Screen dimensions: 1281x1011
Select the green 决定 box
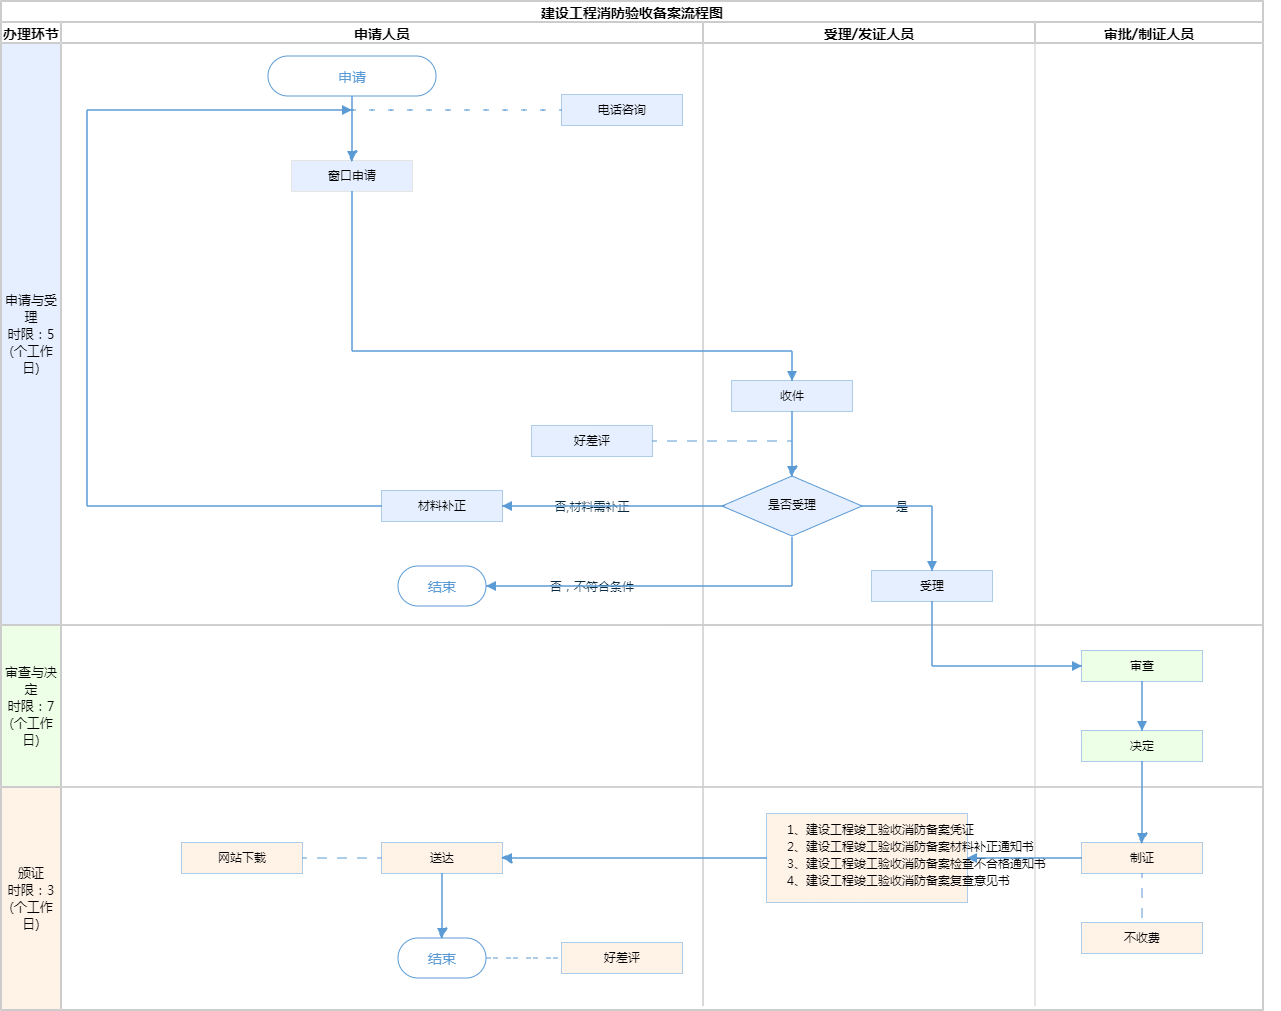coord(1141,746)
